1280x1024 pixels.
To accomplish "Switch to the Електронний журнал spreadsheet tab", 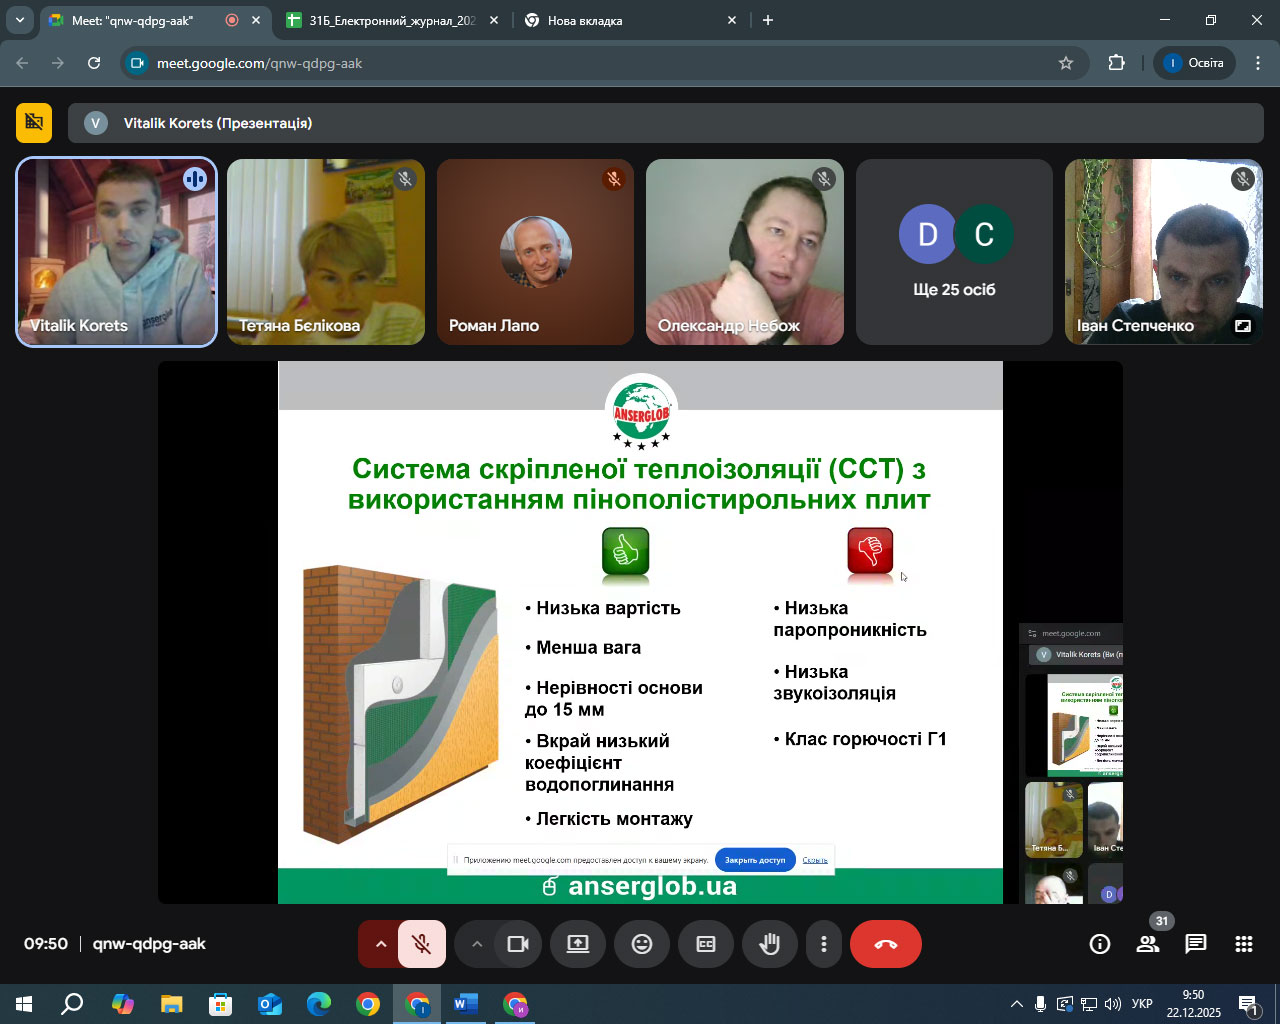I will tap(392, 20).
